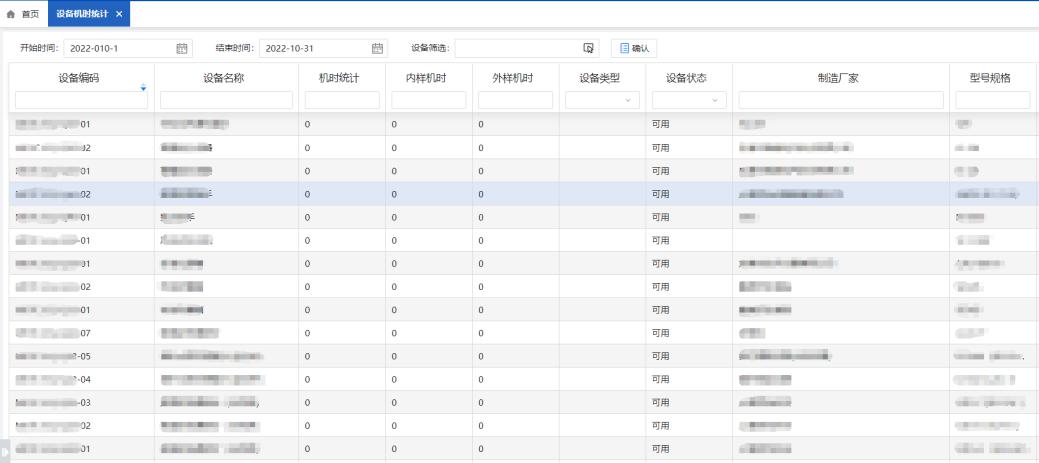
Task: Click the 设备筛选 text field
Action: pyautogui.click(x=518, y=48)
